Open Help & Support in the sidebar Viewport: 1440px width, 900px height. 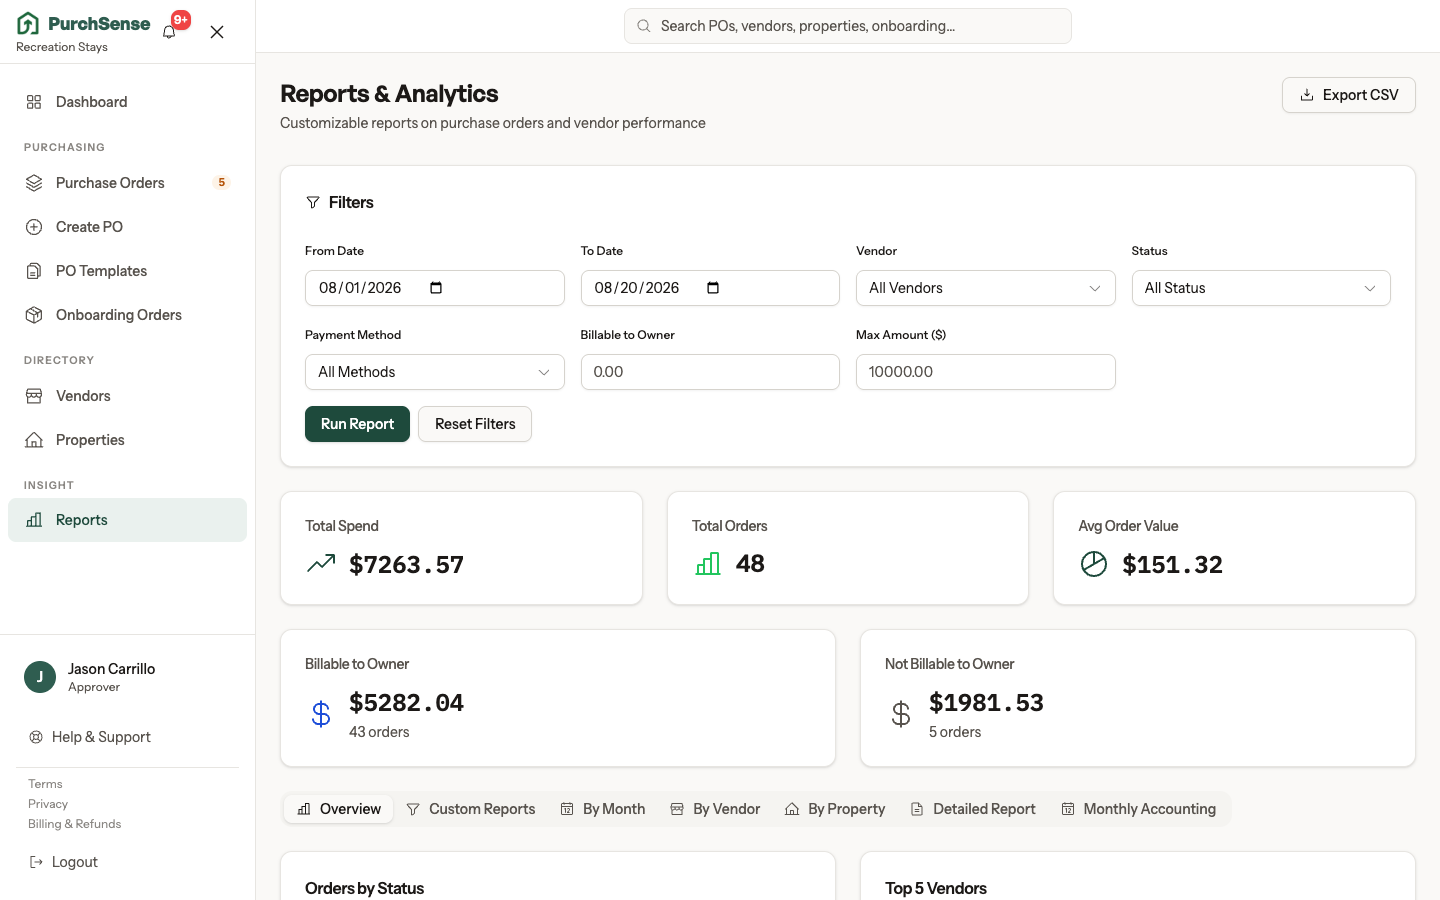pos(127,737)
